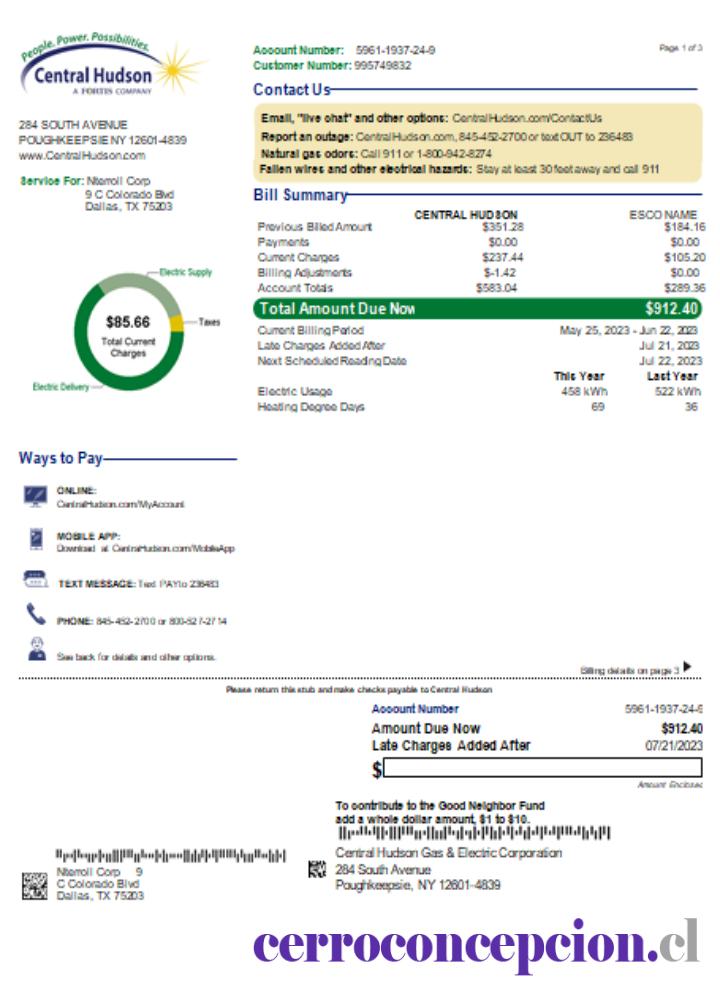
Task: Click the Fallen wires hazard line
Action: pos(460,169)
